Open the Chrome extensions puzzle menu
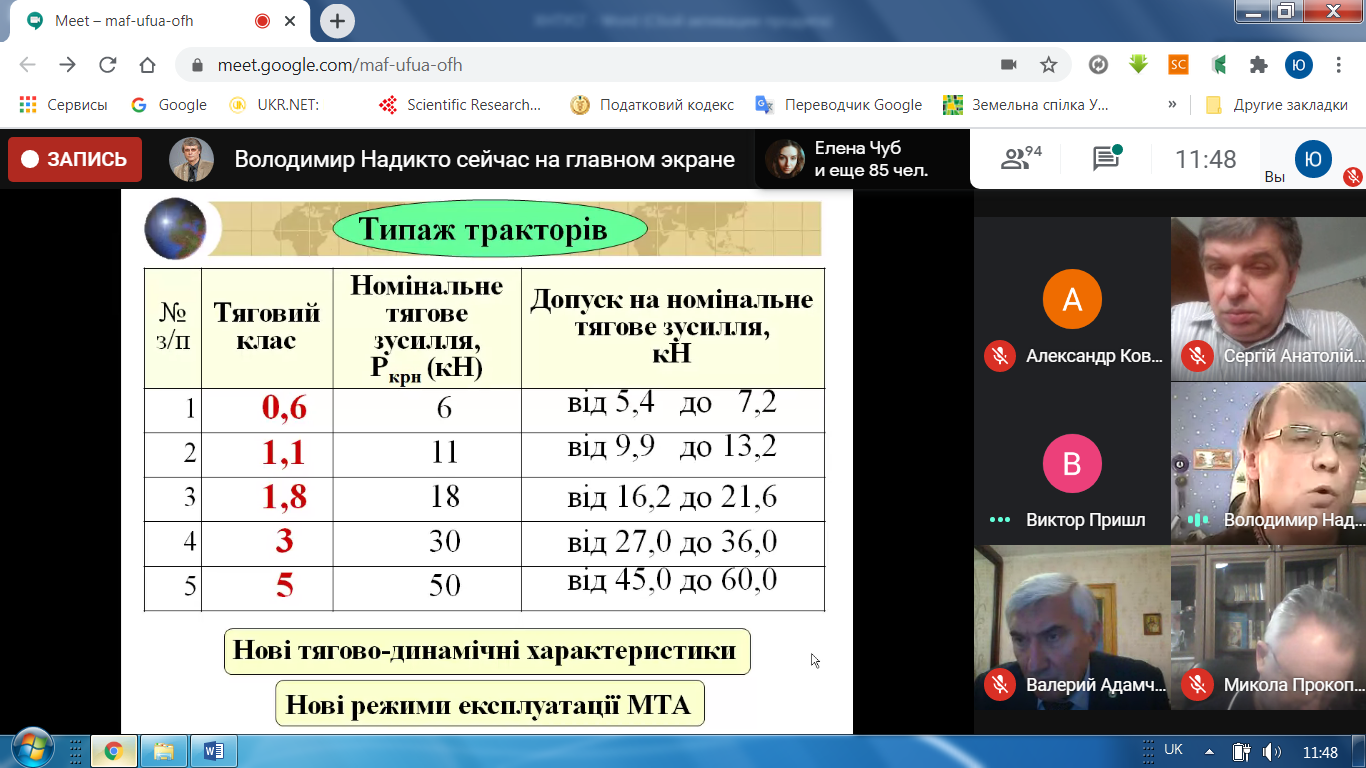1366x768 pixels. point(1259,65)
